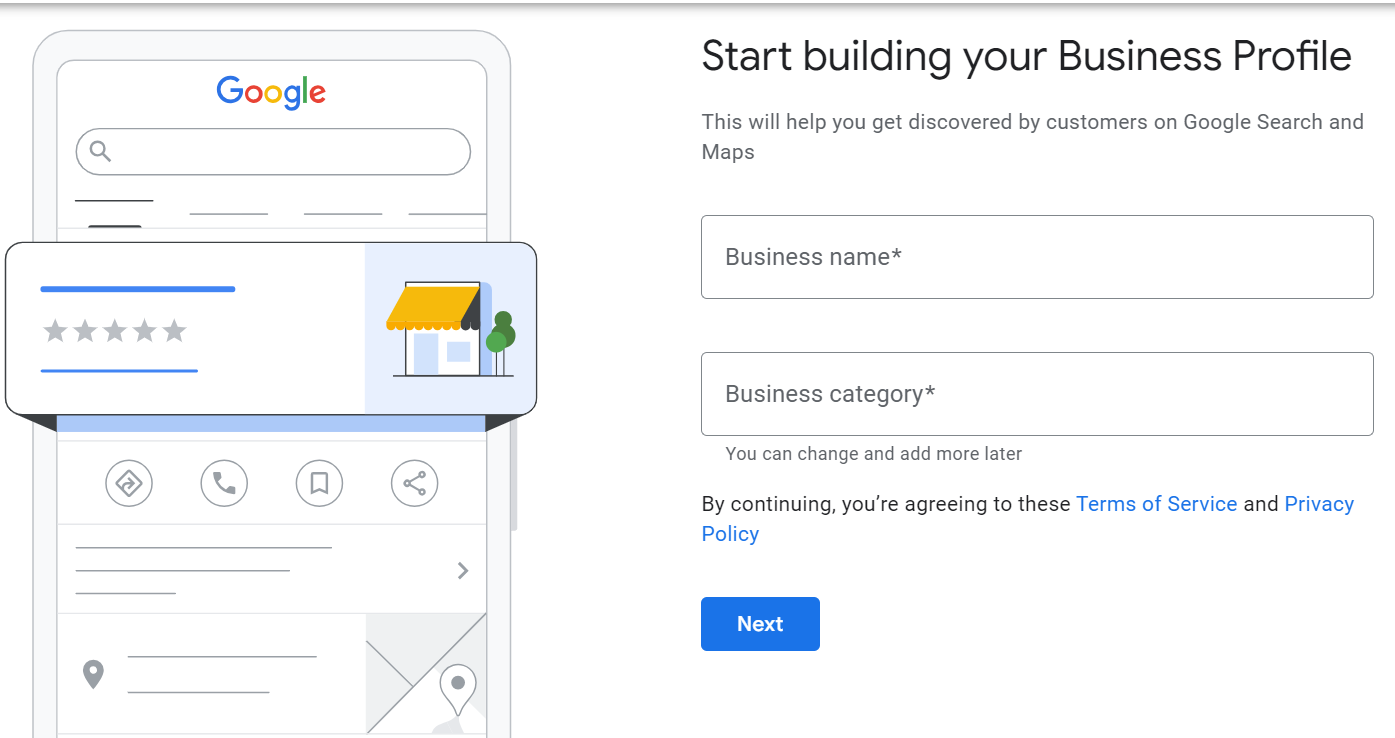Click the right chevron arrow in mockup
Image resolution: width=1395 pixels, height=738 pixels.
click(x=463, y=570)
